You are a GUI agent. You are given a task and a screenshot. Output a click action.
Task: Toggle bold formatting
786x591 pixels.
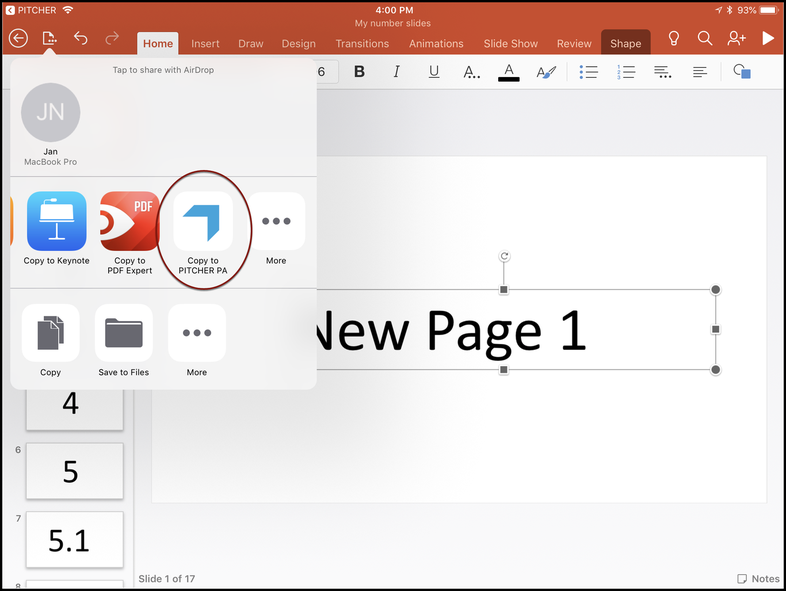pos(360,72)
